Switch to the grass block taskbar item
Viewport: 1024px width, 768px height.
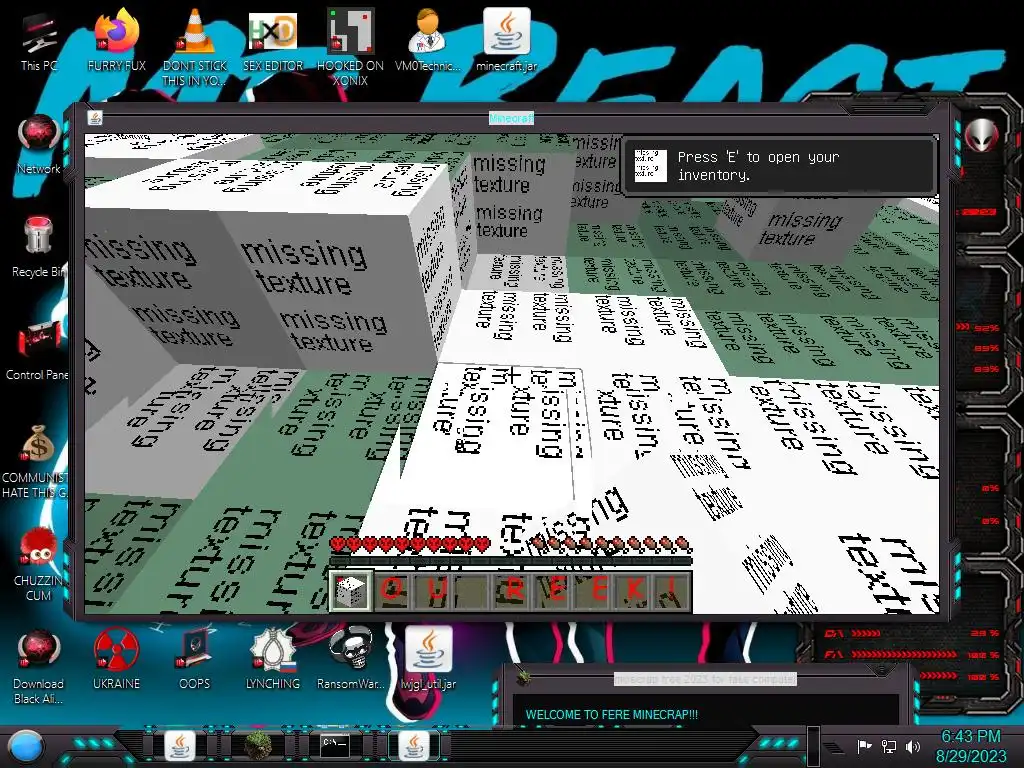pos(257,746)
